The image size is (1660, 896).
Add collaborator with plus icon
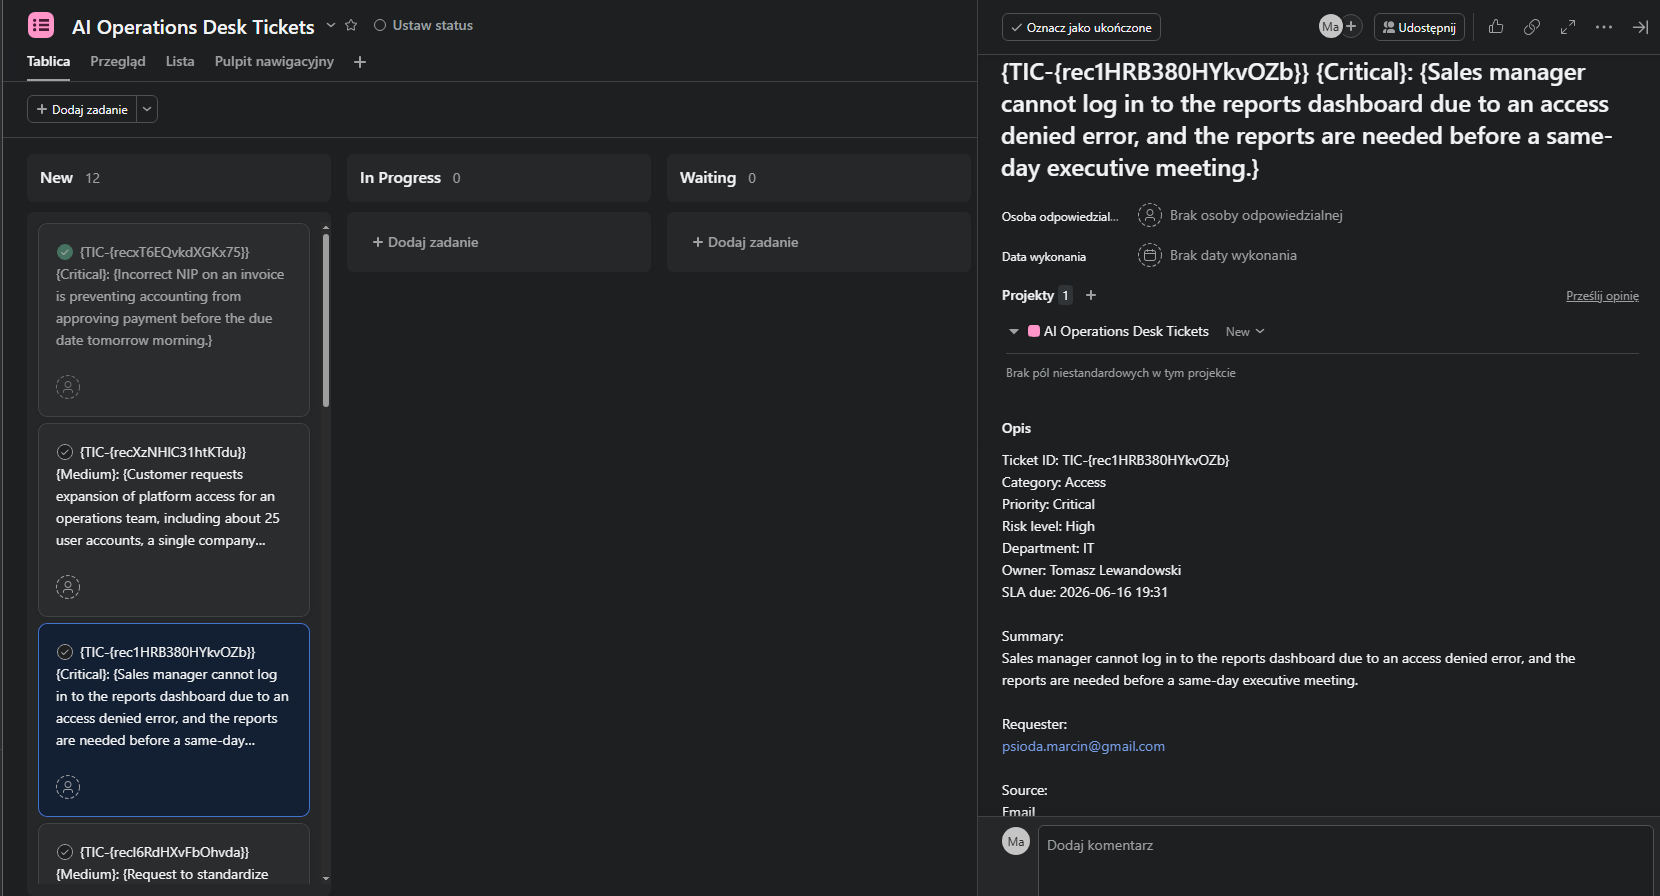1351,27
